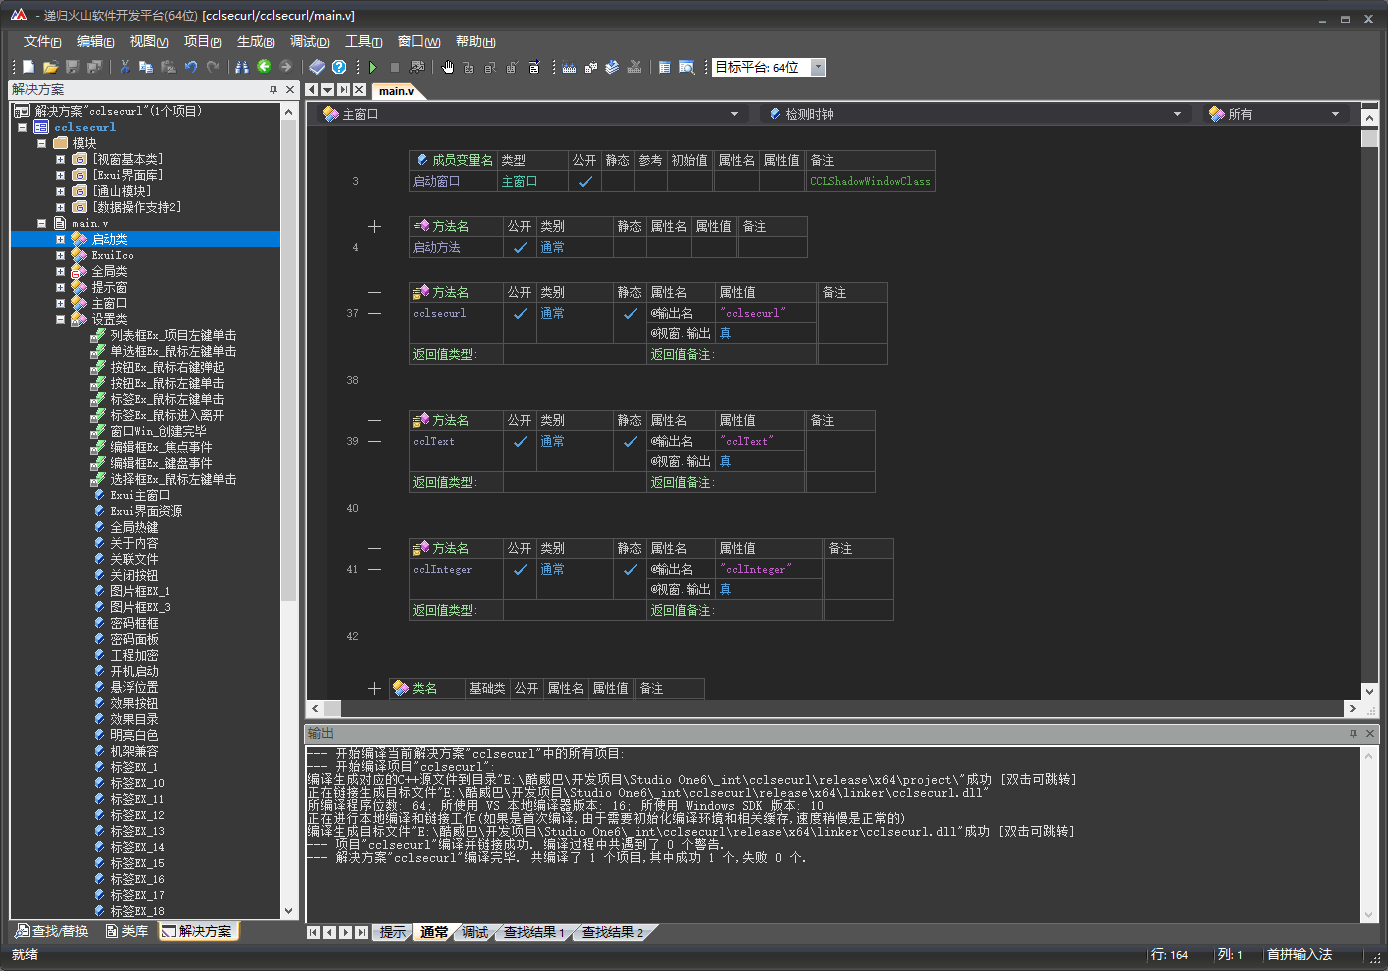
Task: Expand the 全局类 tree node
Action: click(60, 271)
